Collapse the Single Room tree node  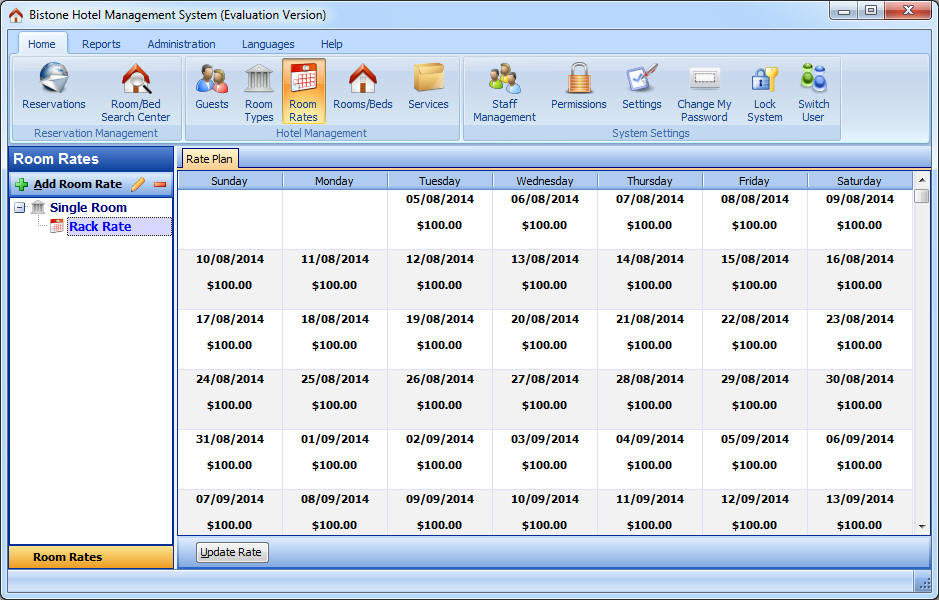(20, 207)
